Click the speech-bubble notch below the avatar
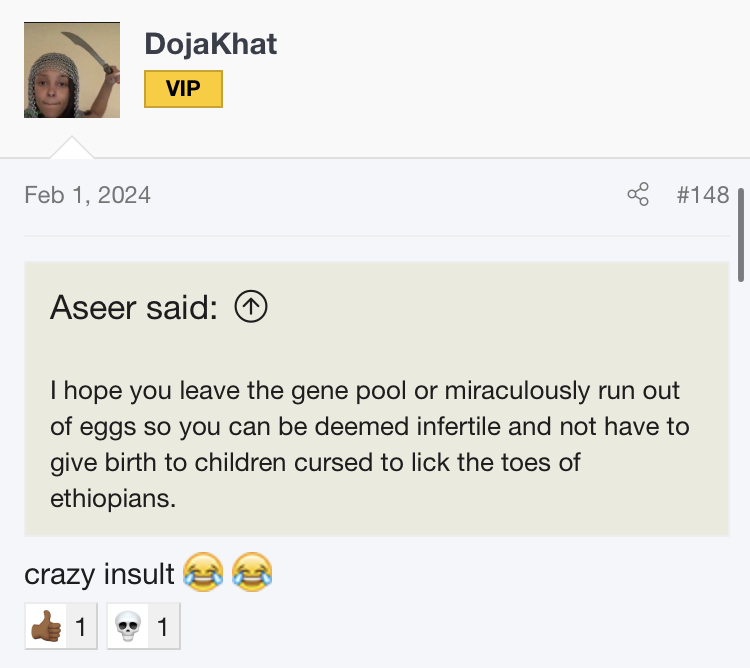The height and width of the screenshot is (668, 750). [x=72, y=148]
